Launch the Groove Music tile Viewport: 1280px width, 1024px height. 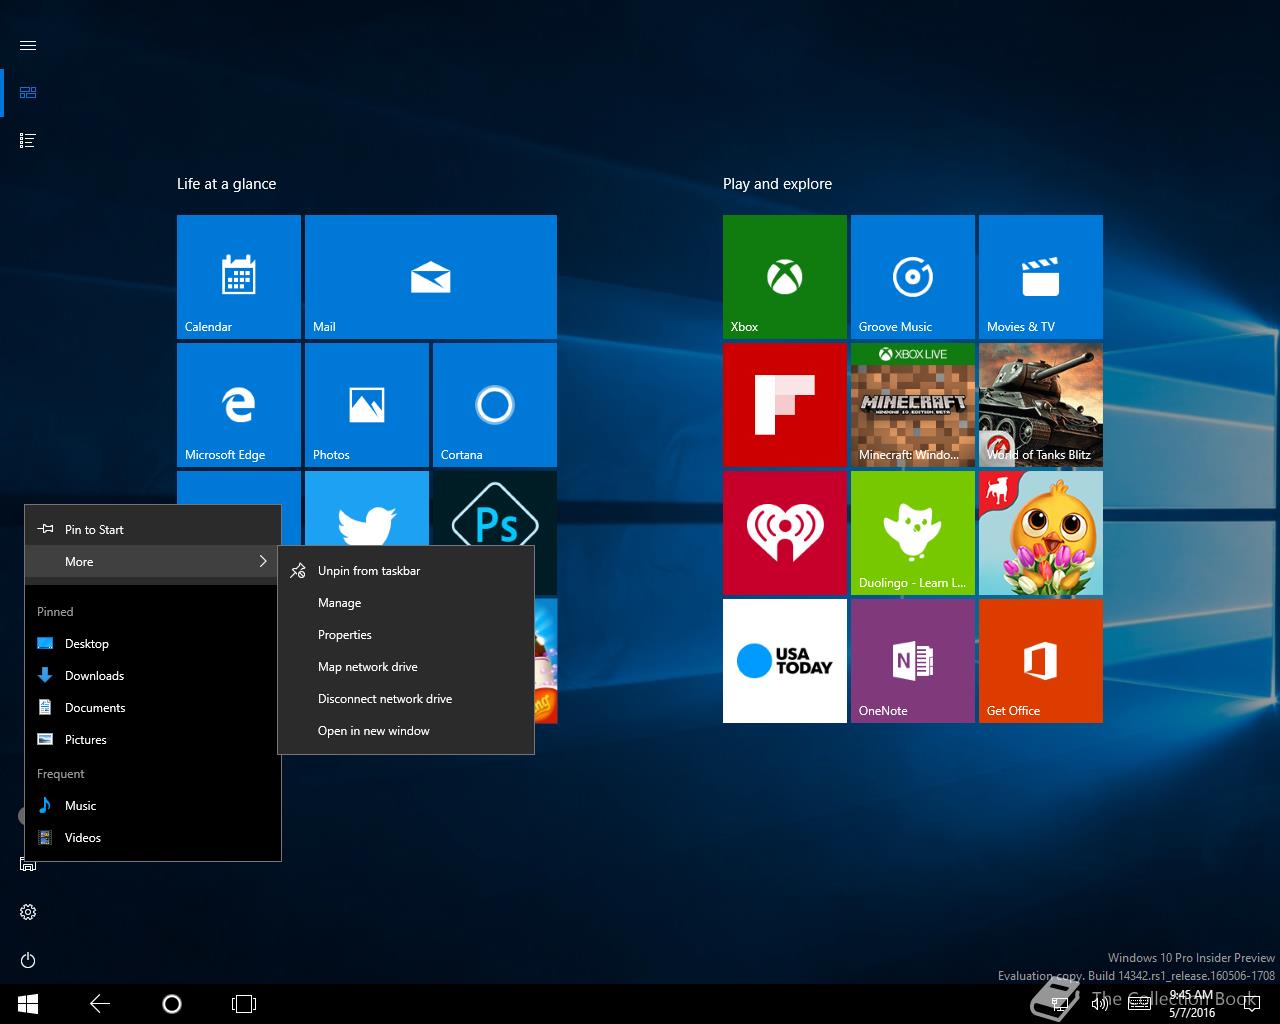(913, 277)
